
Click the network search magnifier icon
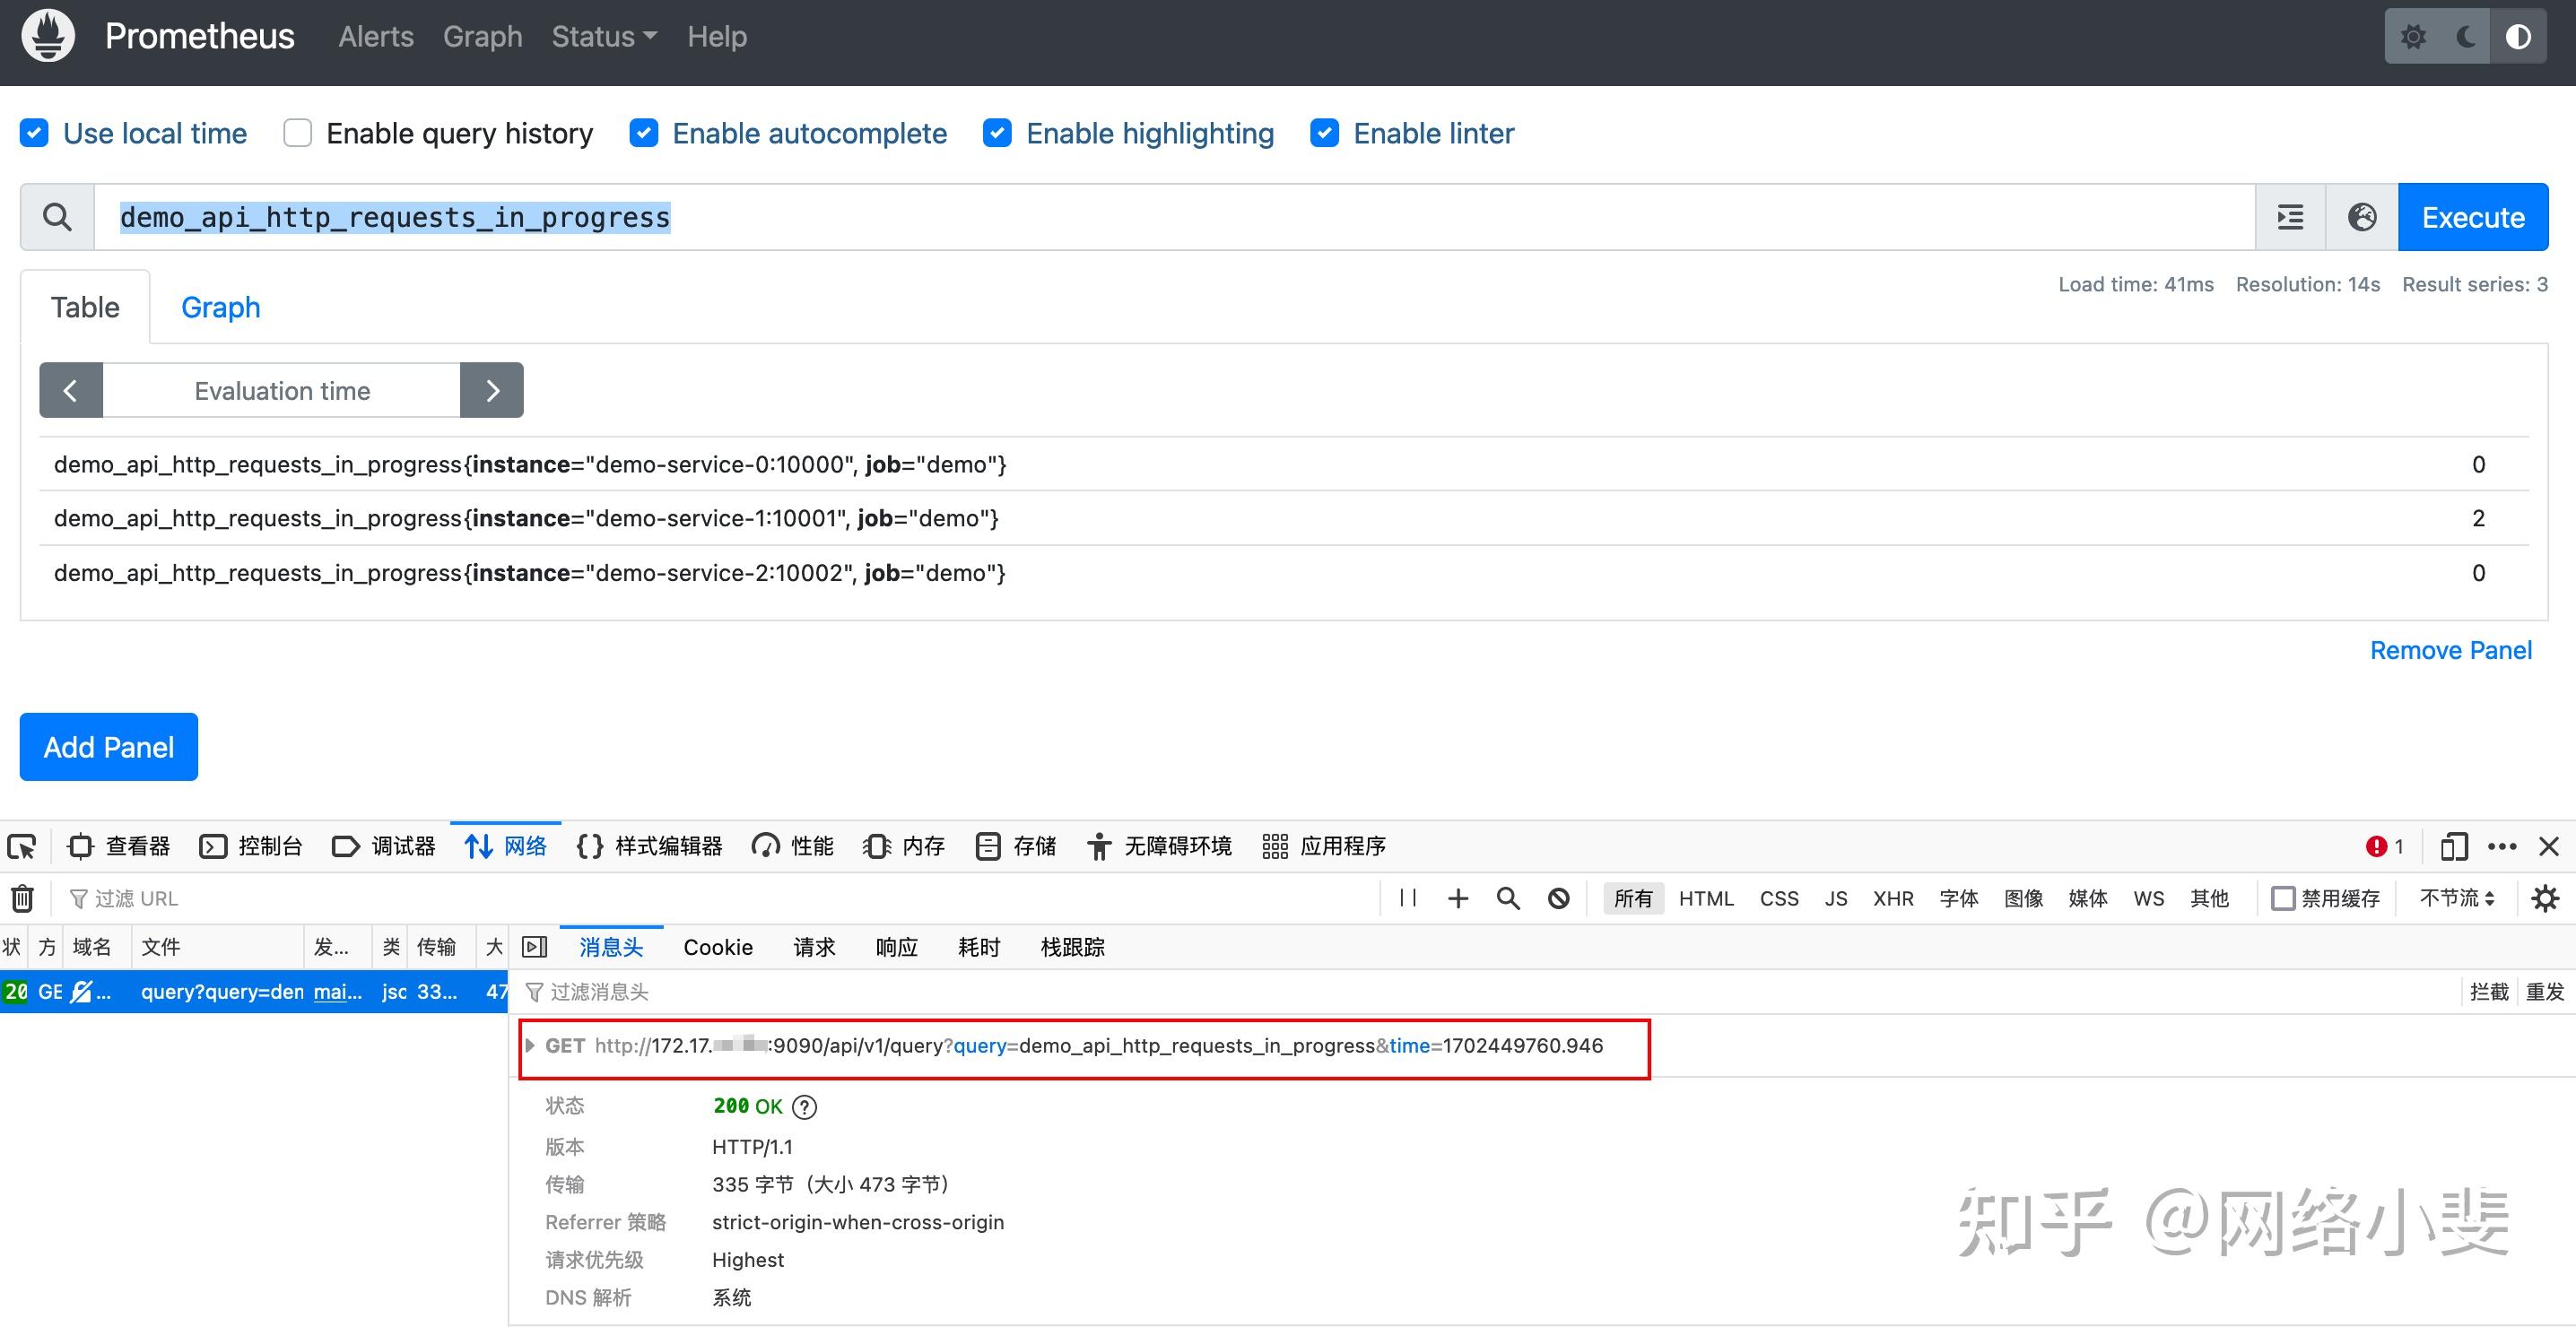(x=1508, y=898)
